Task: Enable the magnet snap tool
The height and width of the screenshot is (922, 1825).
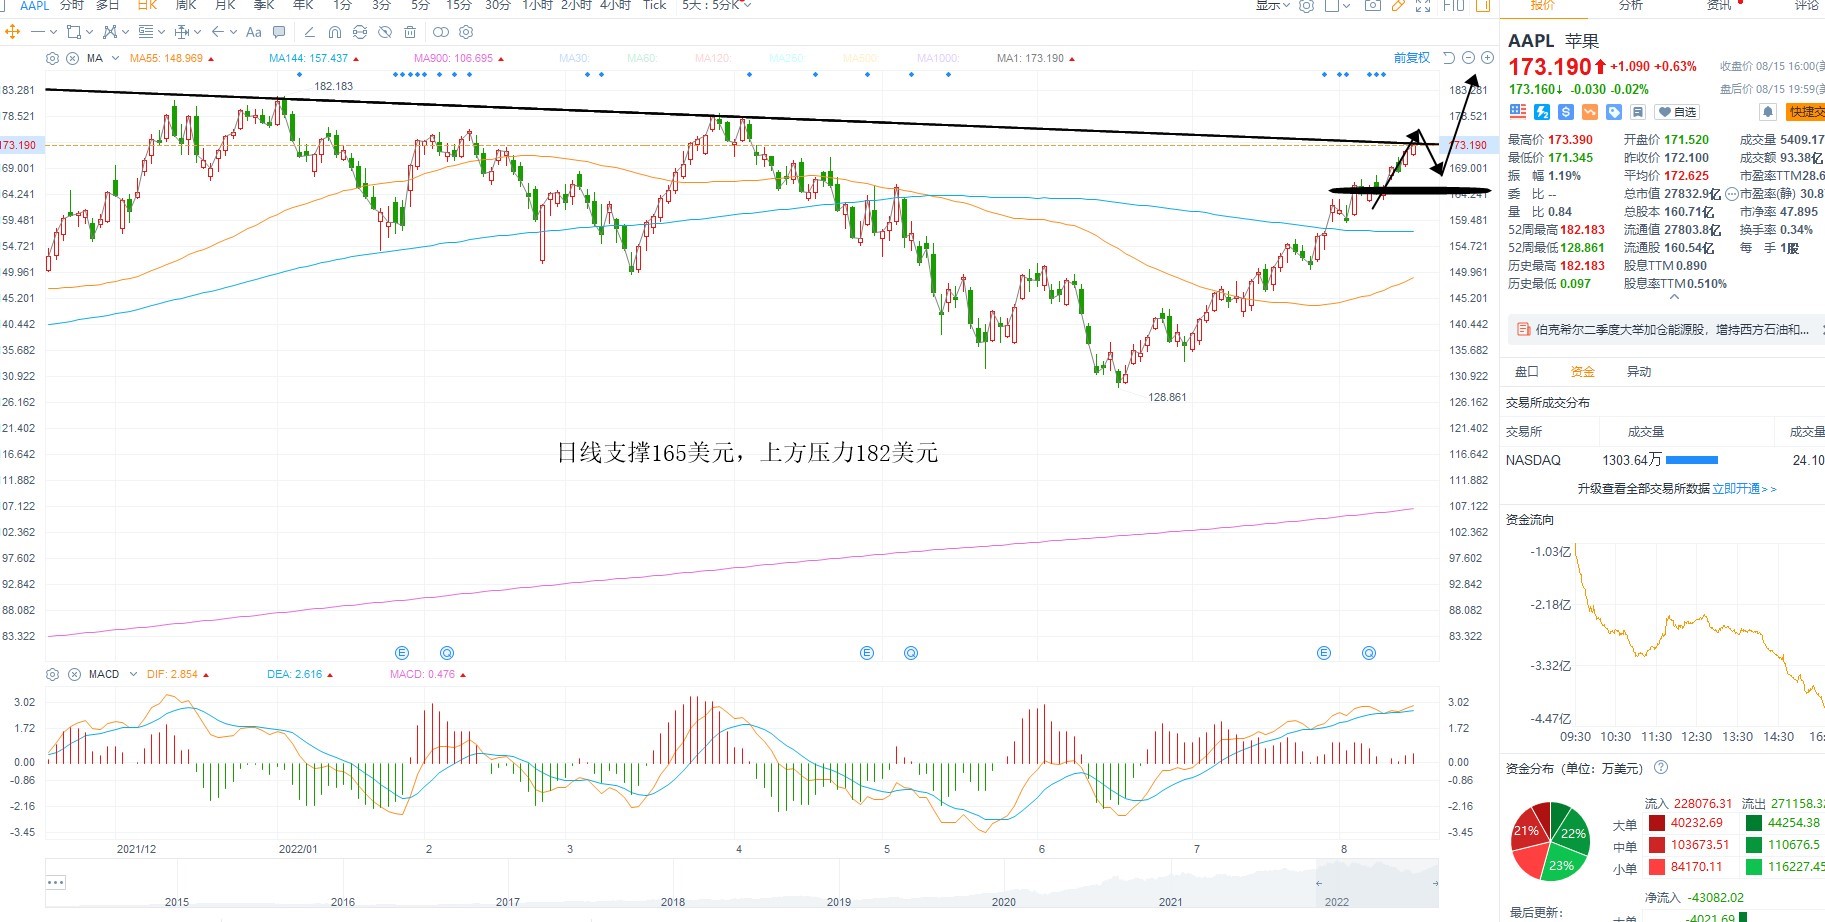Action: (334, 32)
